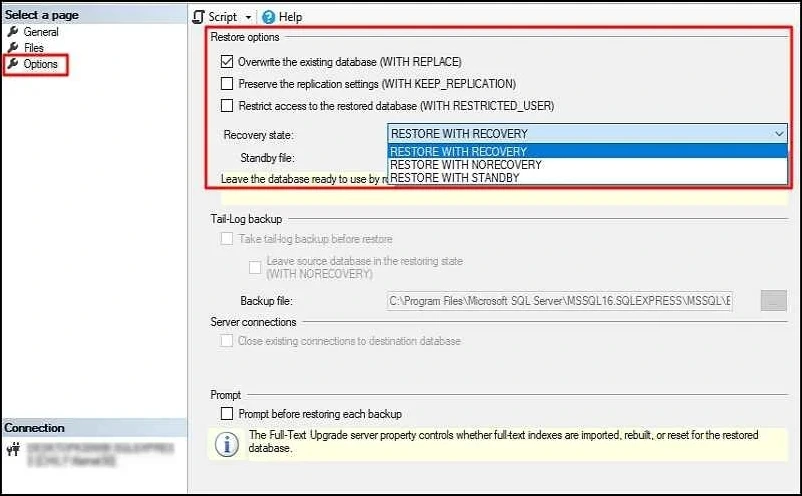
Task: Click the Select a page header
Action: [94, 15]
